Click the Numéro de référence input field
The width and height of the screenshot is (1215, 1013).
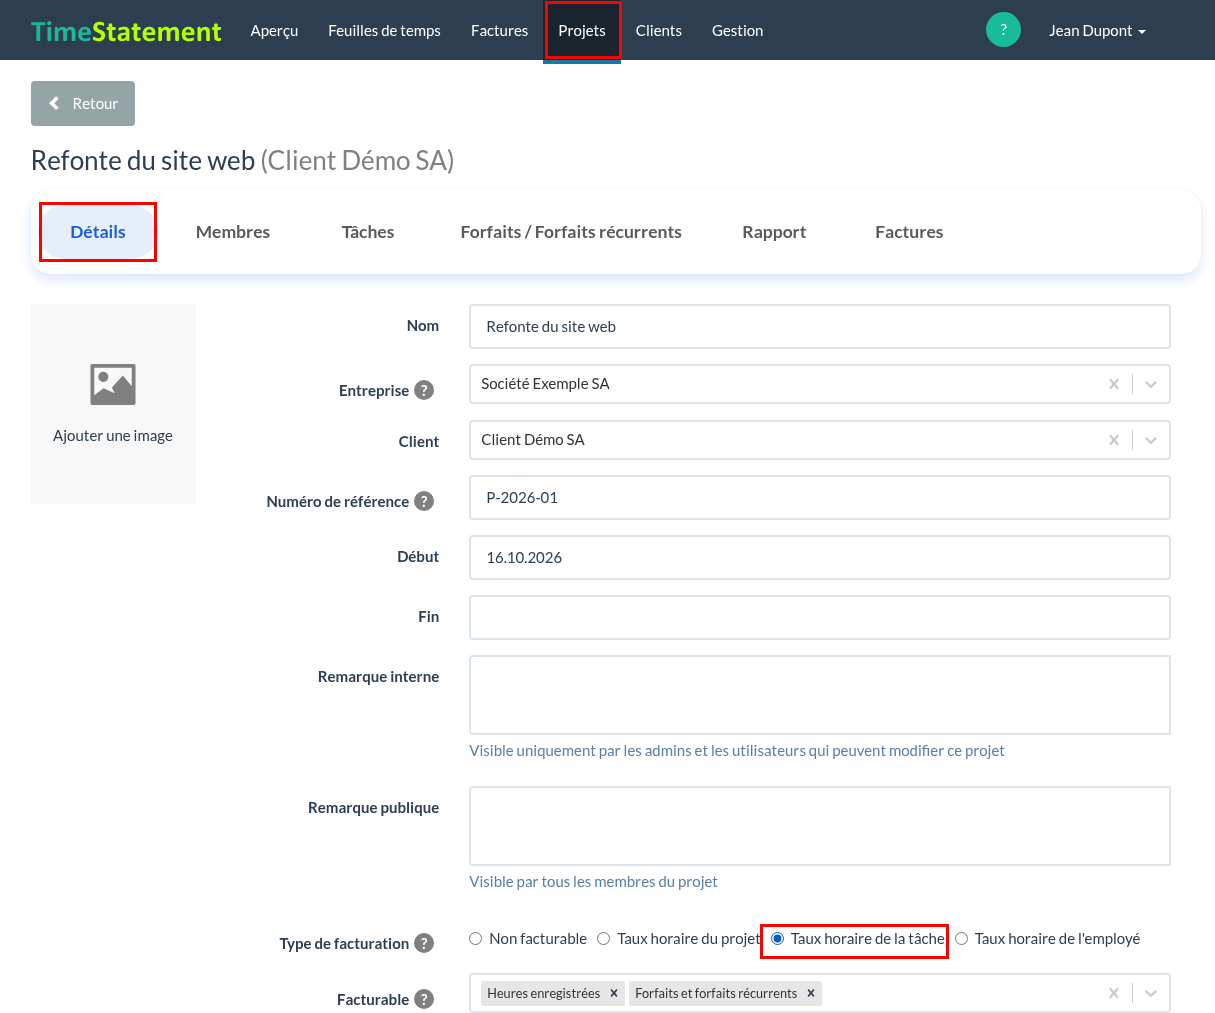coord(820,498)
